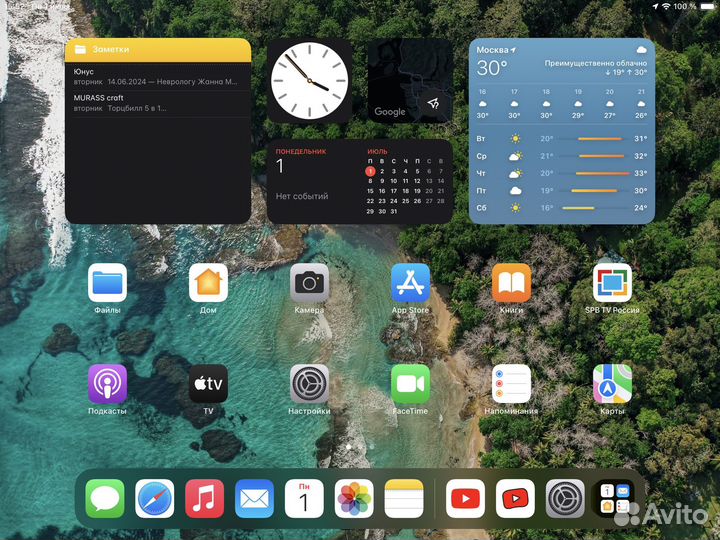
Task: Tap the Чт forecast row
Action: (x=562, y=174)
